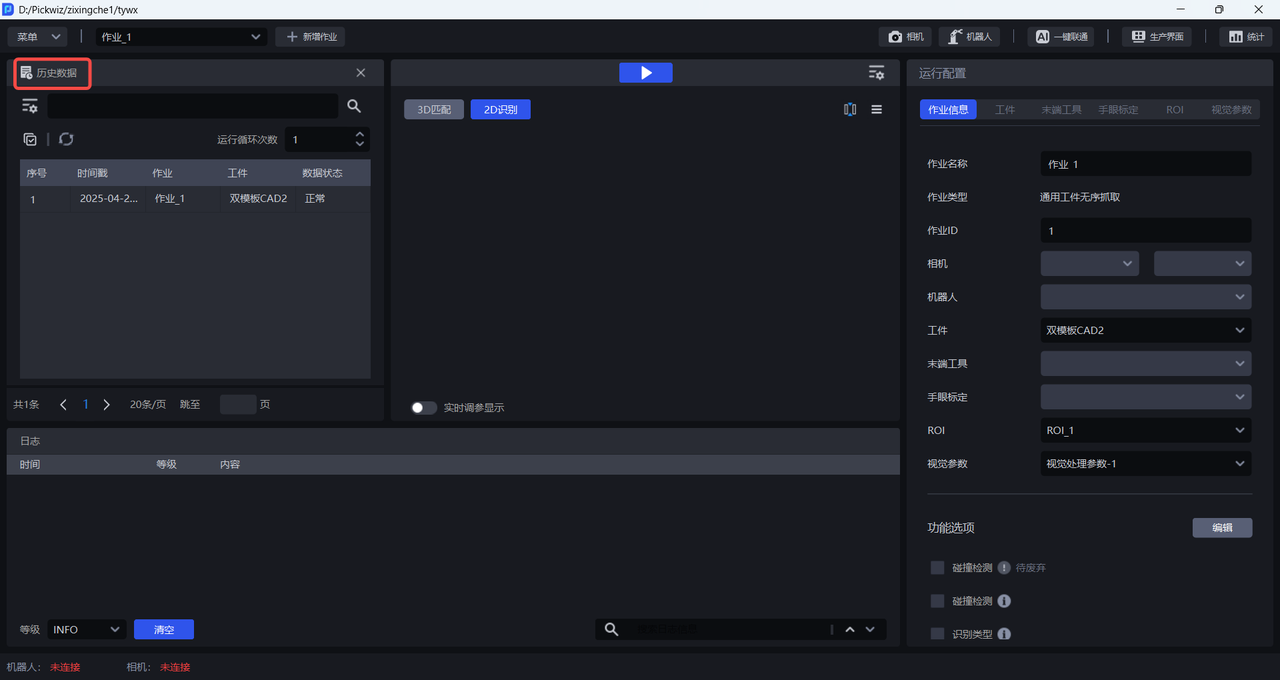The image size is (1280, 680).
Task: Click the 作业名称 input field
Action: (x=1145, y=164)
